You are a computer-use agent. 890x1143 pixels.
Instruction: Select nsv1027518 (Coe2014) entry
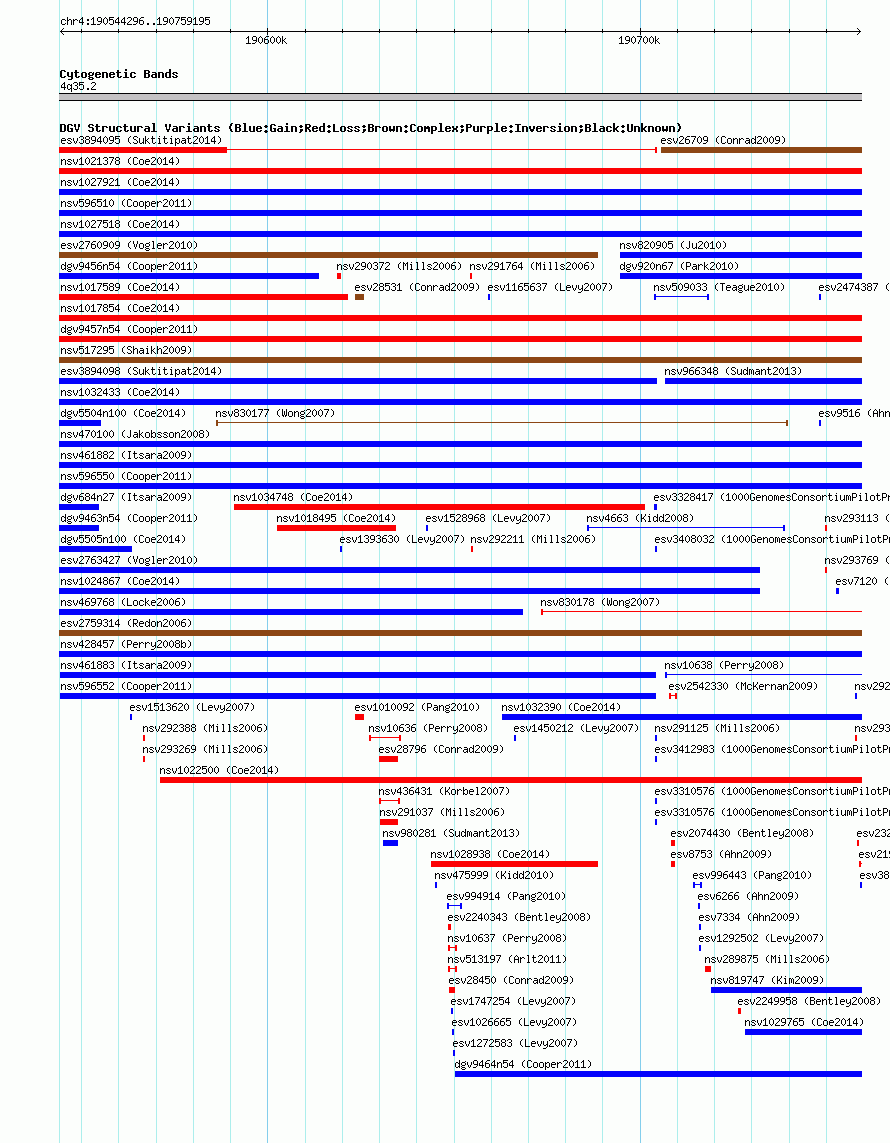[461, 234]
